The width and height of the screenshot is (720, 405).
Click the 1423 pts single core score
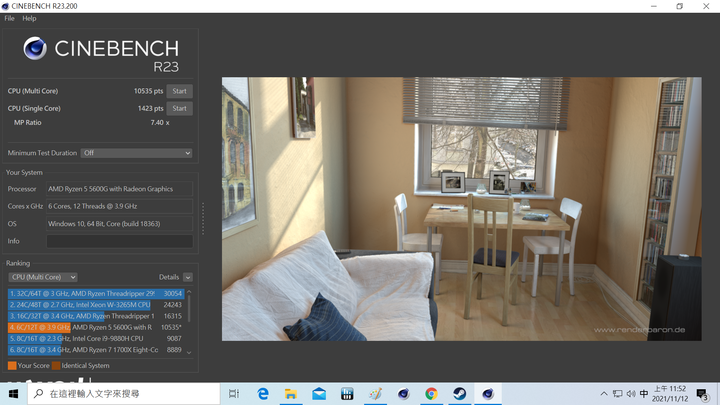pyautogui.click(x=151, y=108)
